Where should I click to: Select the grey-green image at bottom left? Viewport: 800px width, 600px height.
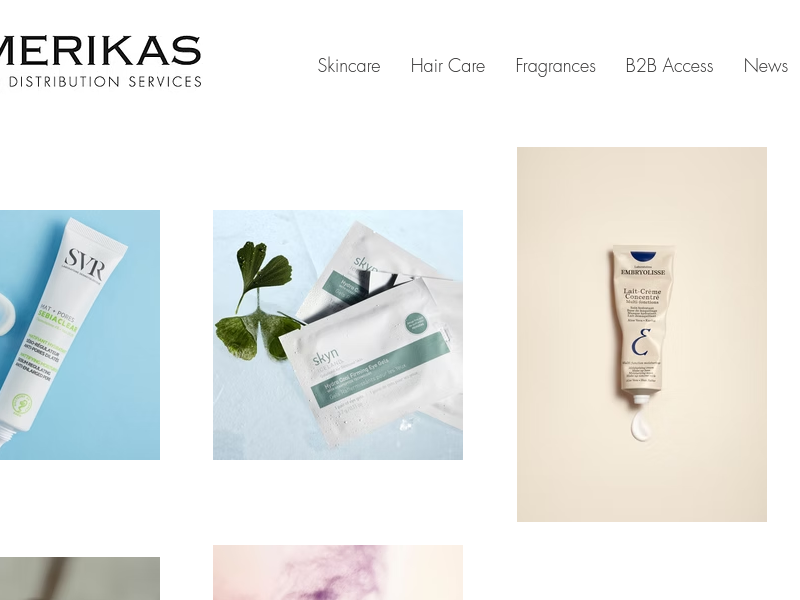(x=80, y=579)
